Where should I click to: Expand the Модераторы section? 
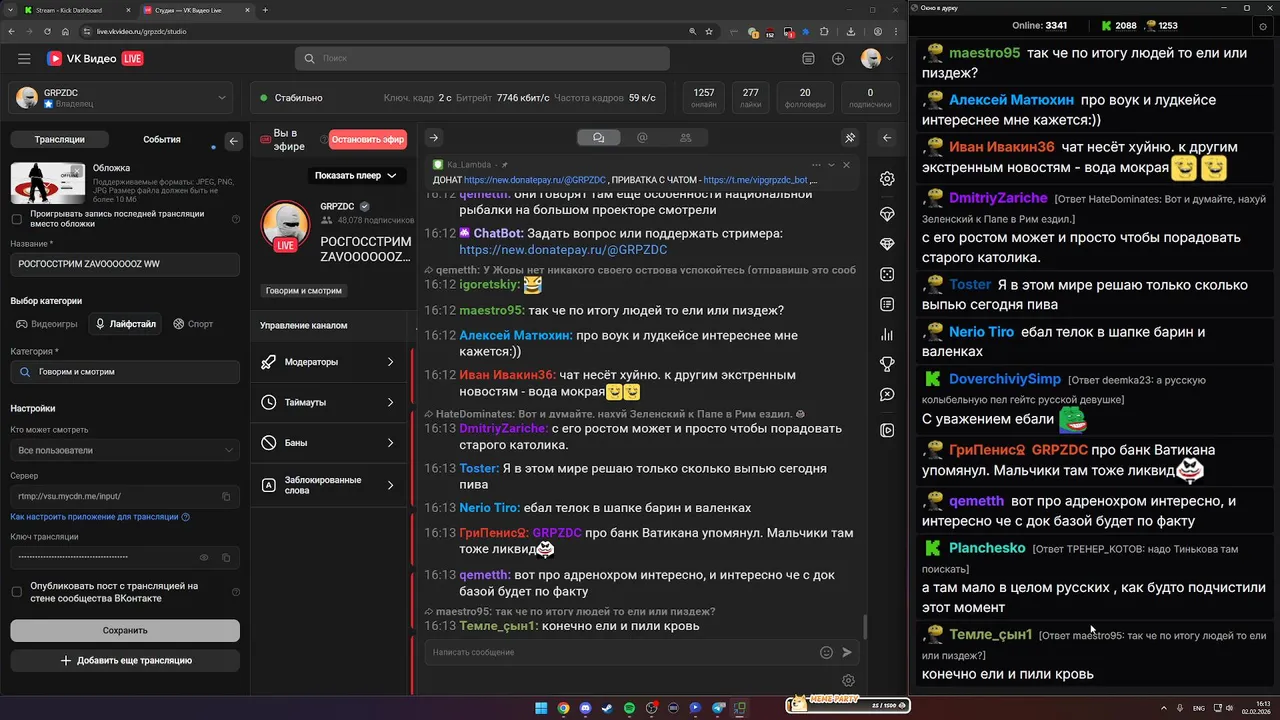point(329,362)
